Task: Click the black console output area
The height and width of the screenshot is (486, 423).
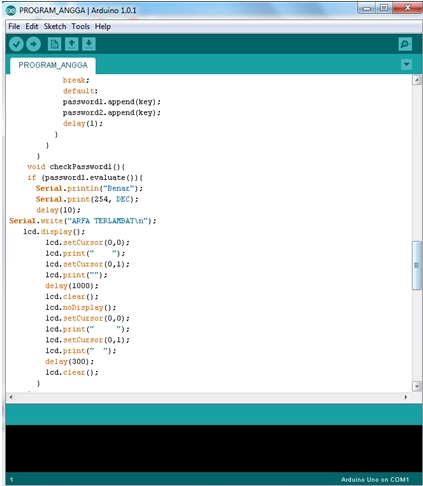Action: tap(214, 448)
